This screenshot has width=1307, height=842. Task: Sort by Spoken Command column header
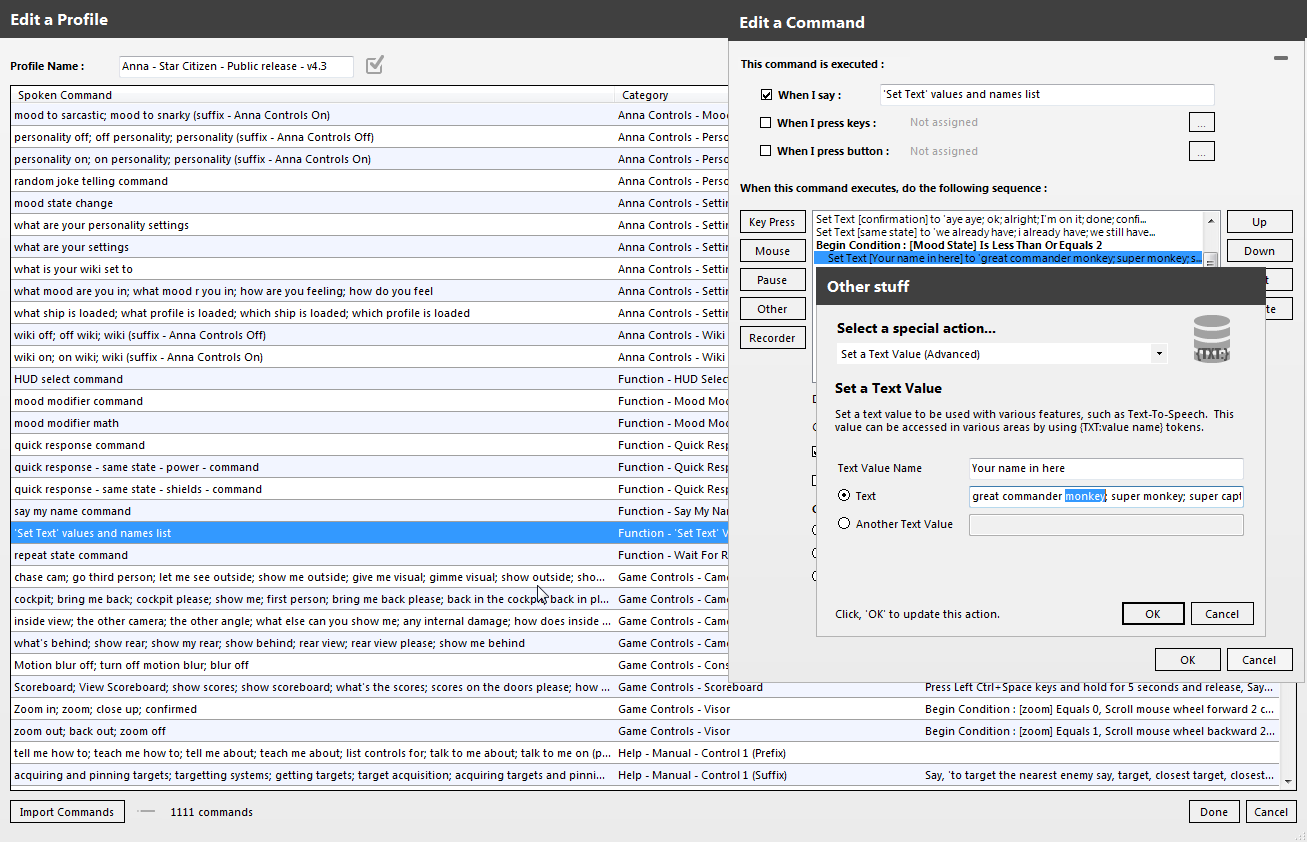(x=313, y=95)
